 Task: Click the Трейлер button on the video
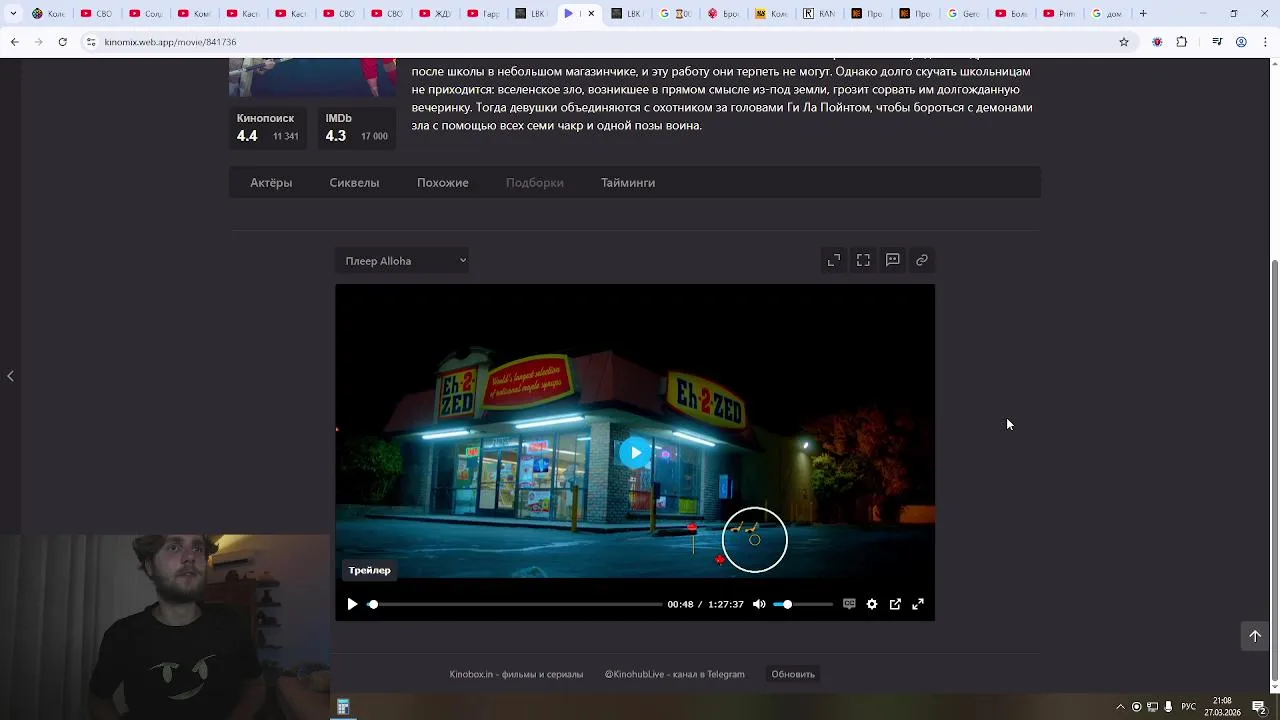tap(369, 570)
